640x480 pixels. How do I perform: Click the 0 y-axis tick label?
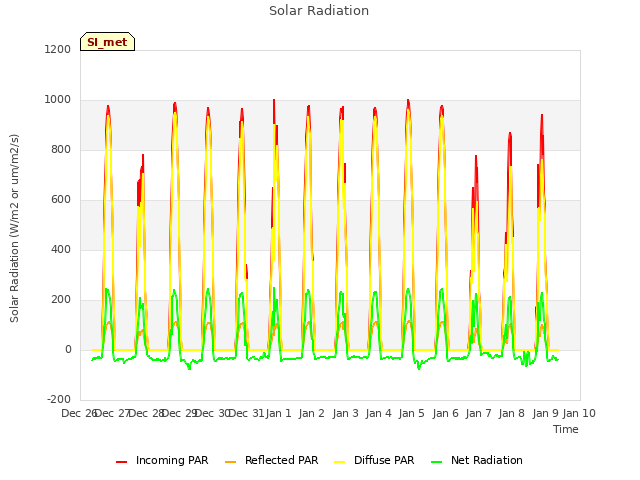(68, 350)
